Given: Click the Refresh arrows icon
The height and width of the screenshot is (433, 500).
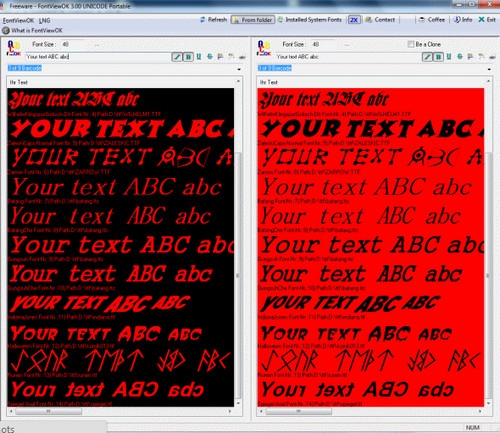Looking at the screenshot, I should (x=203, y=20).
